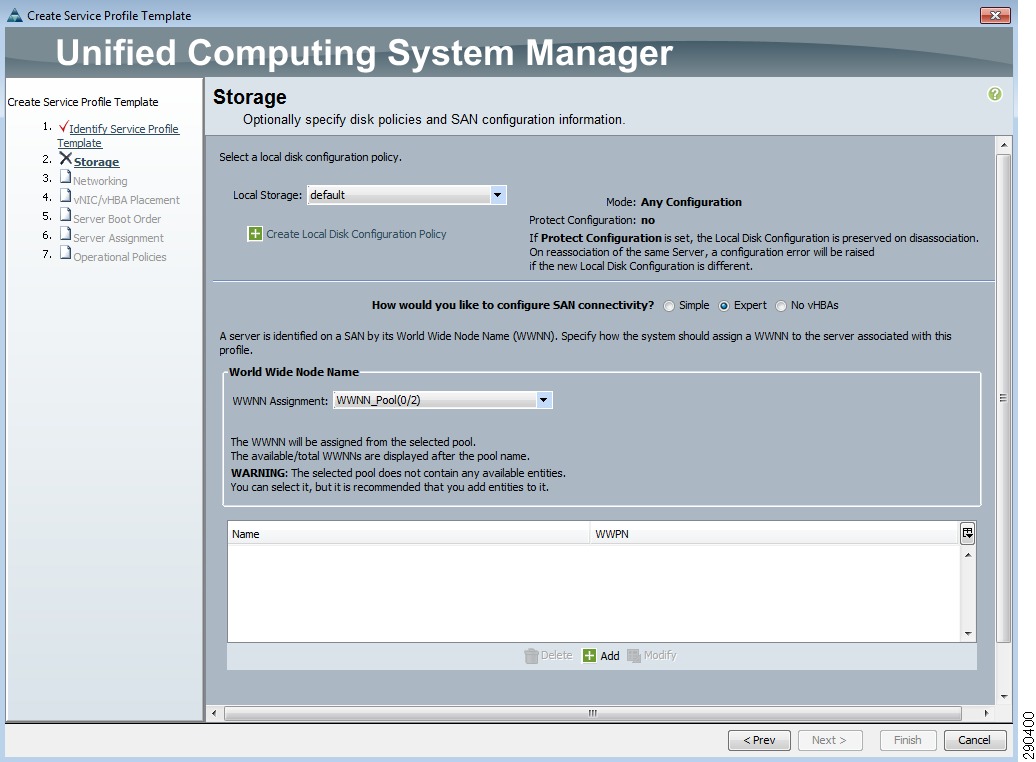Open the Server Assignment step

point(118,239)
